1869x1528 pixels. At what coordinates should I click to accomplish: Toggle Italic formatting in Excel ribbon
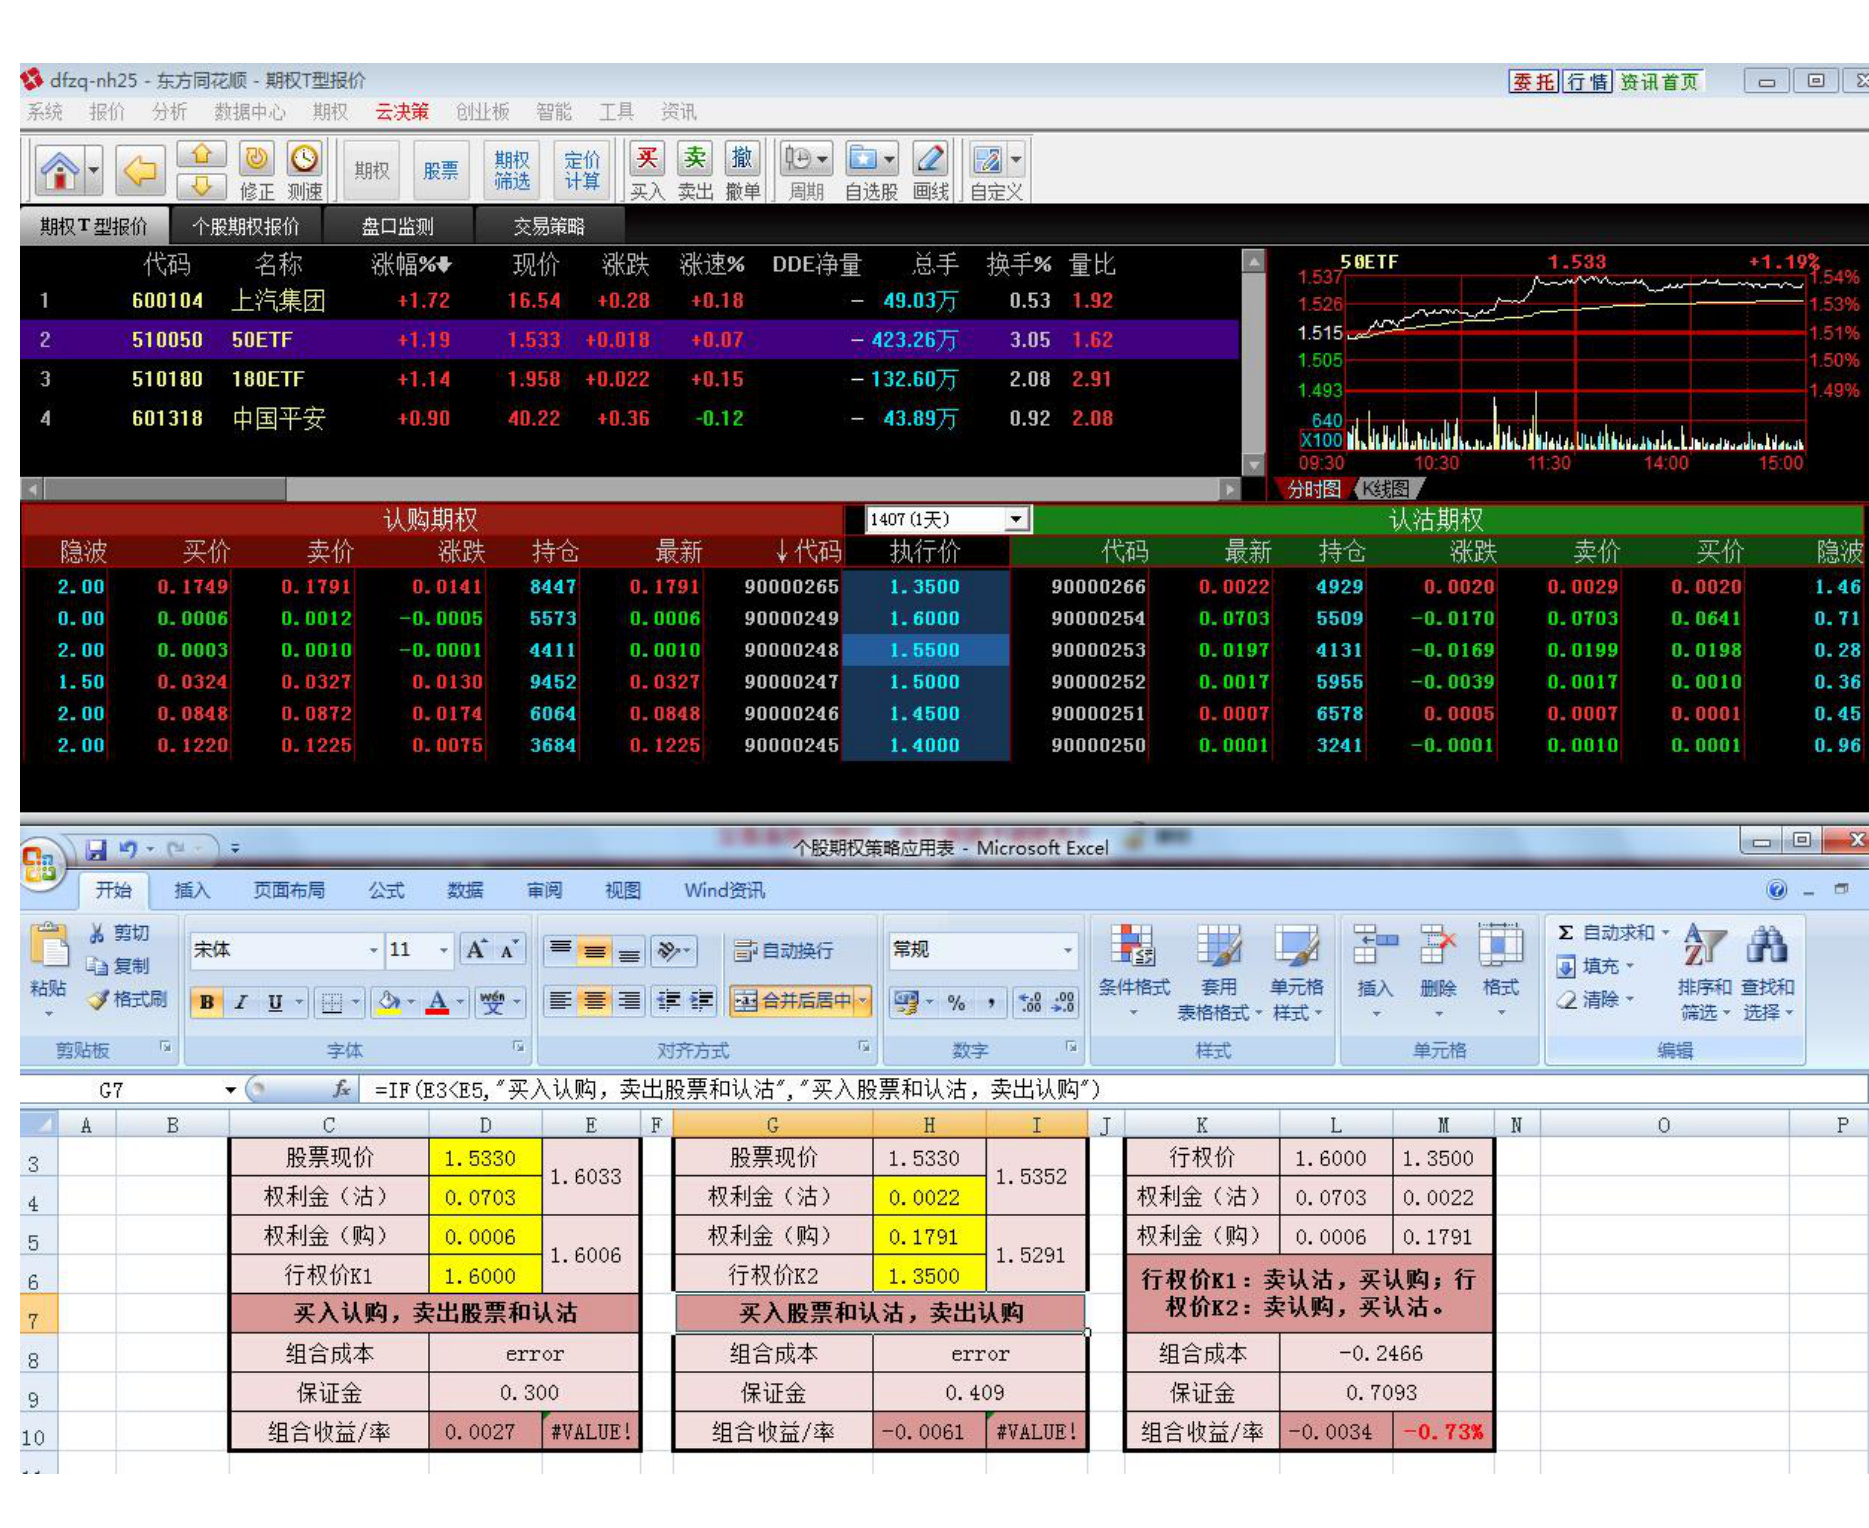[x=241, y=1002]
